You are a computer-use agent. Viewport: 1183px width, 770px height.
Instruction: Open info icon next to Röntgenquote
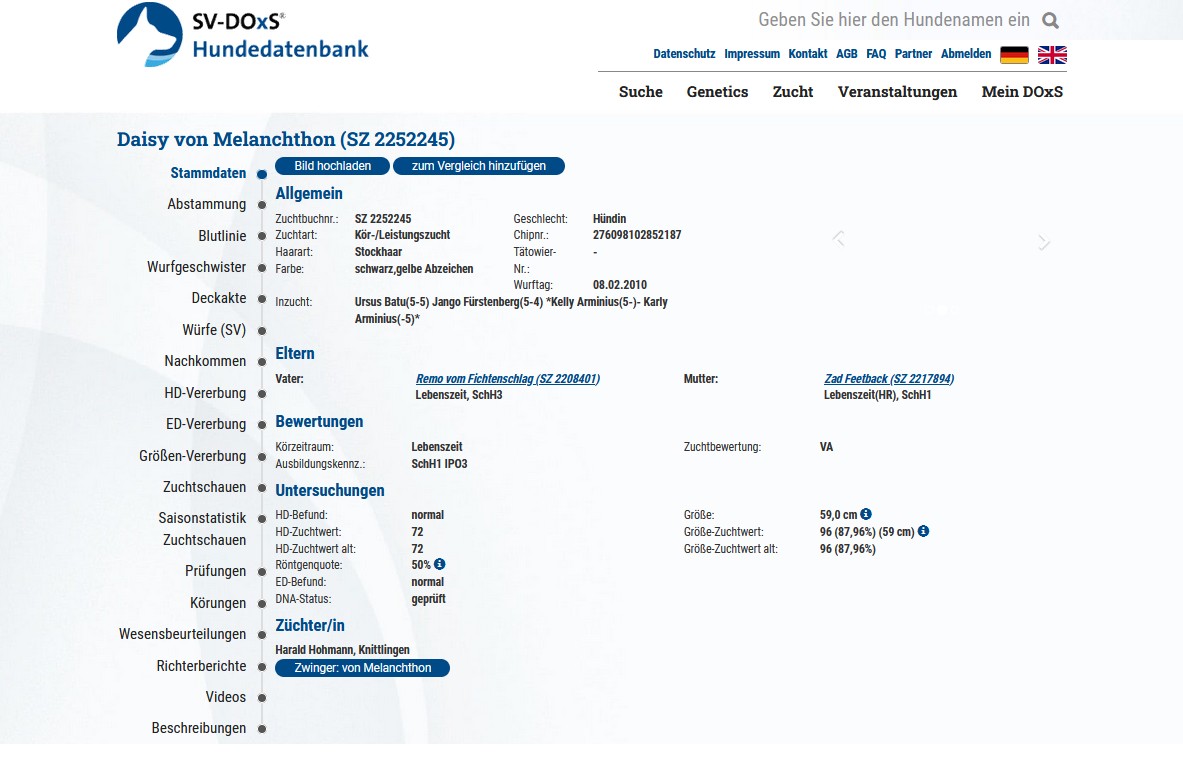point(440,565)
